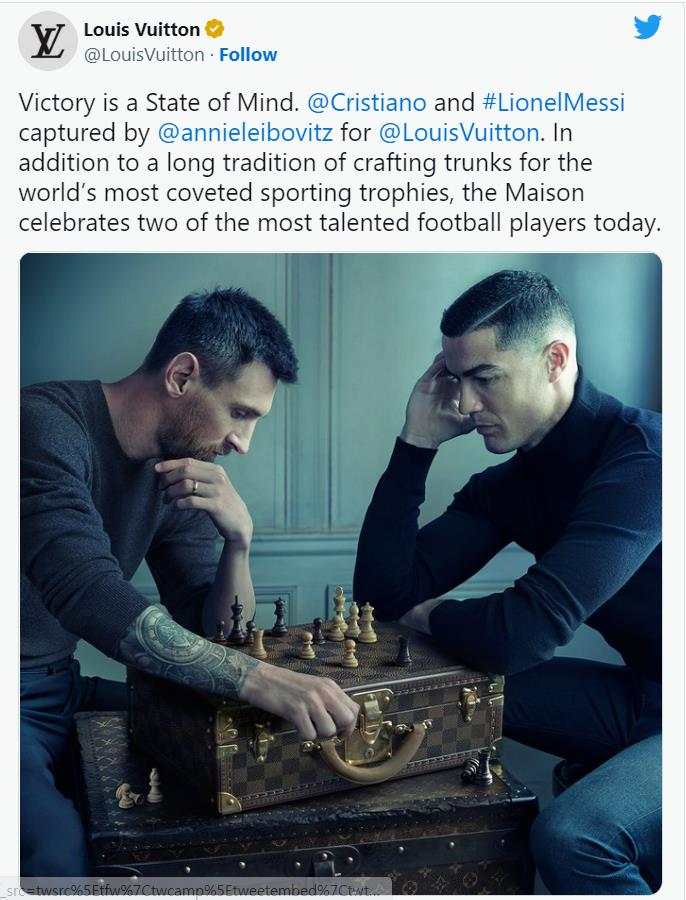
Task: Click the fallen pale chess pieces on lower trunk
Action: pyautogui.click(x=139, y=788)
